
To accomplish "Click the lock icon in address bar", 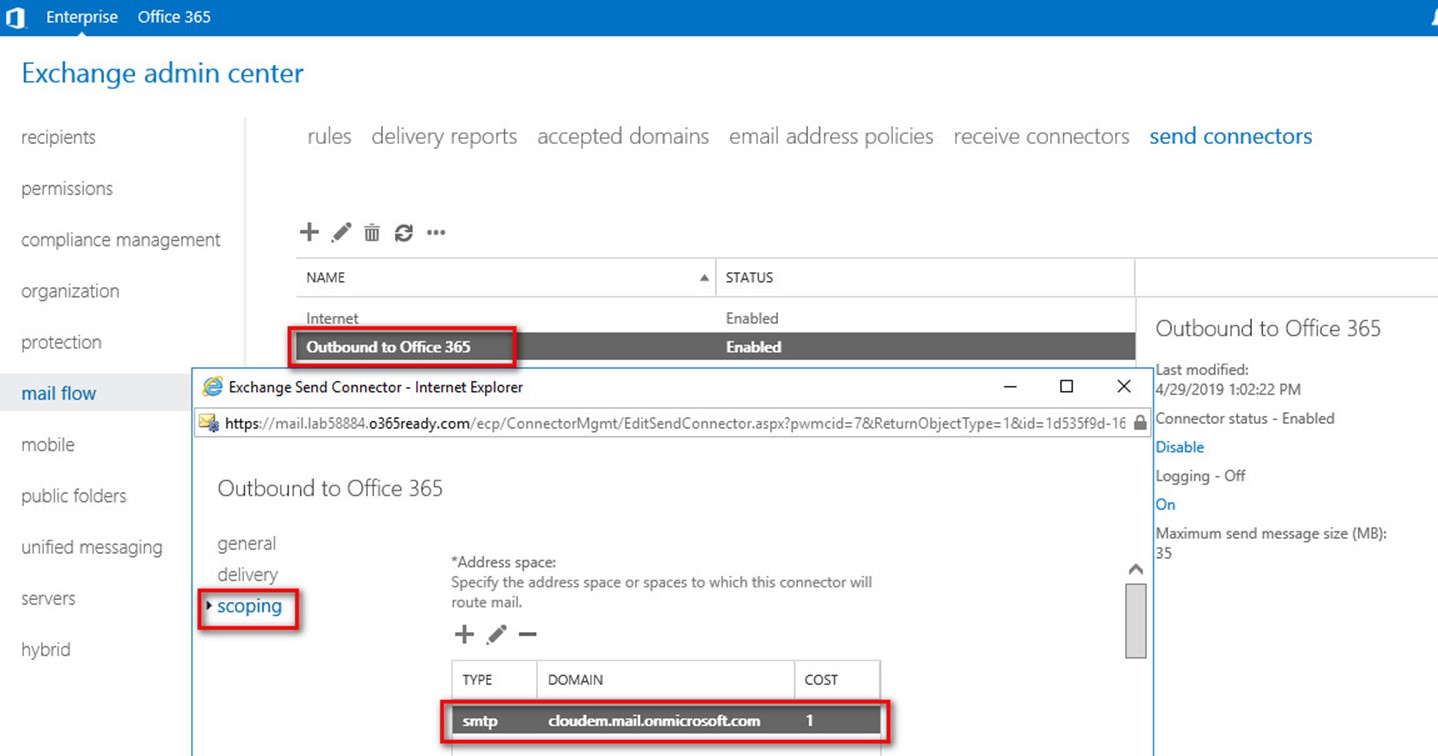I will tap(1140, 423).
